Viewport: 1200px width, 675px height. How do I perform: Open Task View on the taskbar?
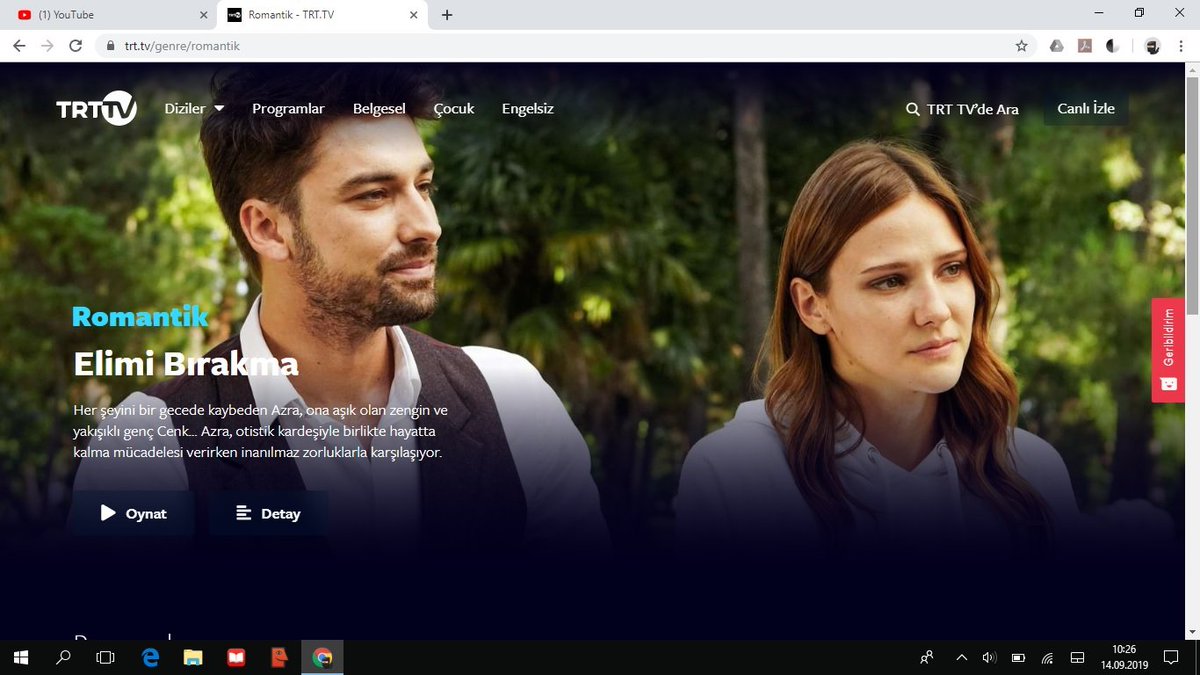(x=105, y=657)
